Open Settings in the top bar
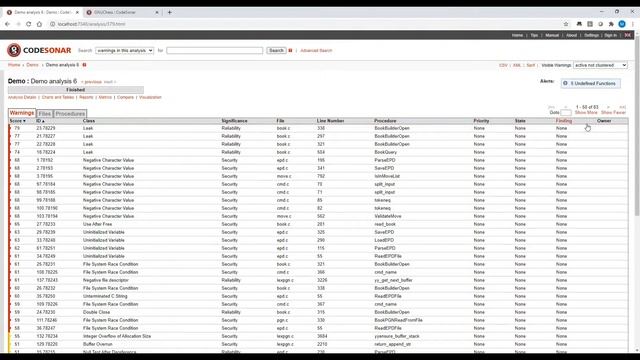 (591, 36)
